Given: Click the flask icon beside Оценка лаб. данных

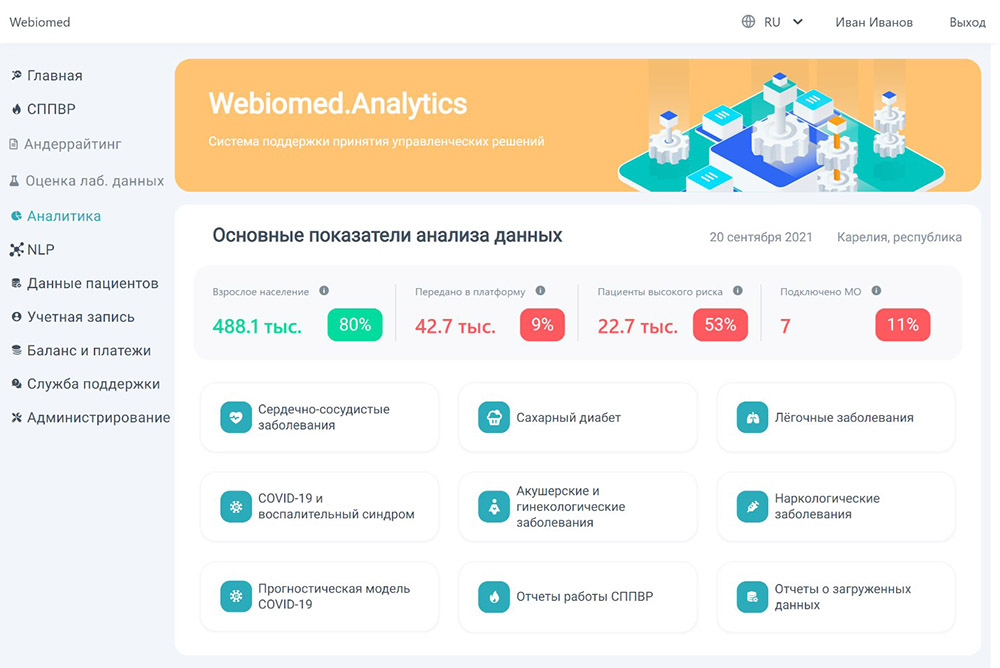Looking at the screenshot, I should pyautogui.click(x=14, y=181).
